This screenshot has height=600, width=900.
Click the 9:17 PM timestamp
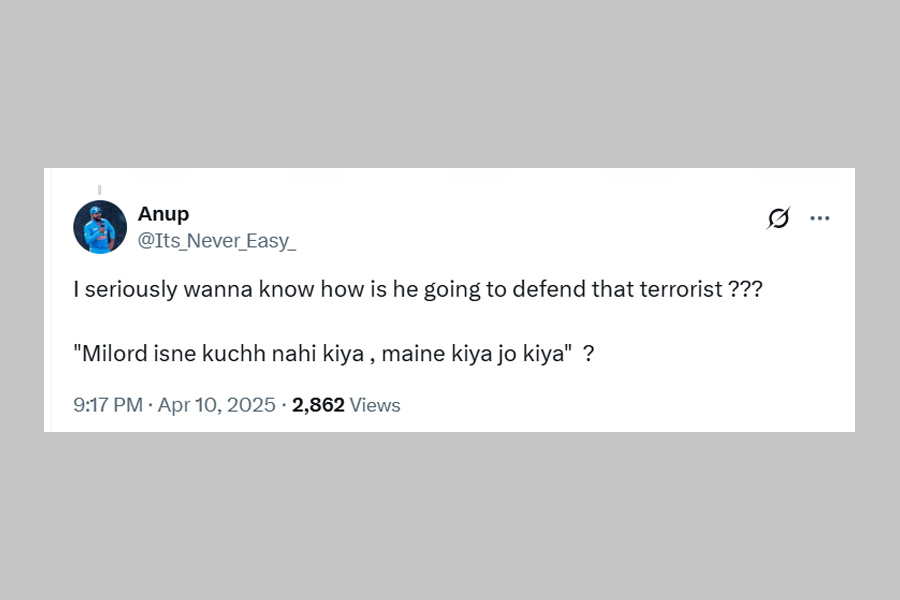108,405
